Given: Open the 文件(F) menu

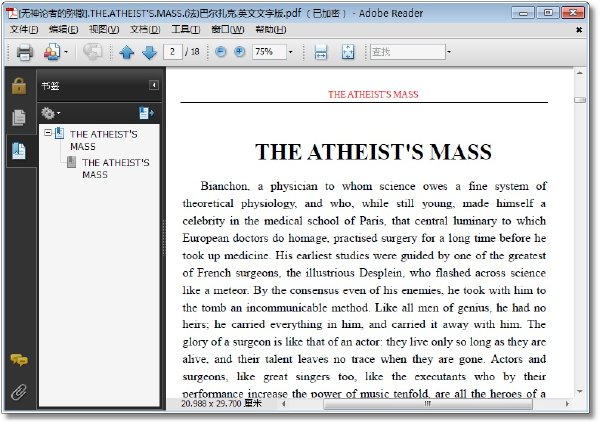Looking at the screenshot, I should coord(24,29).
